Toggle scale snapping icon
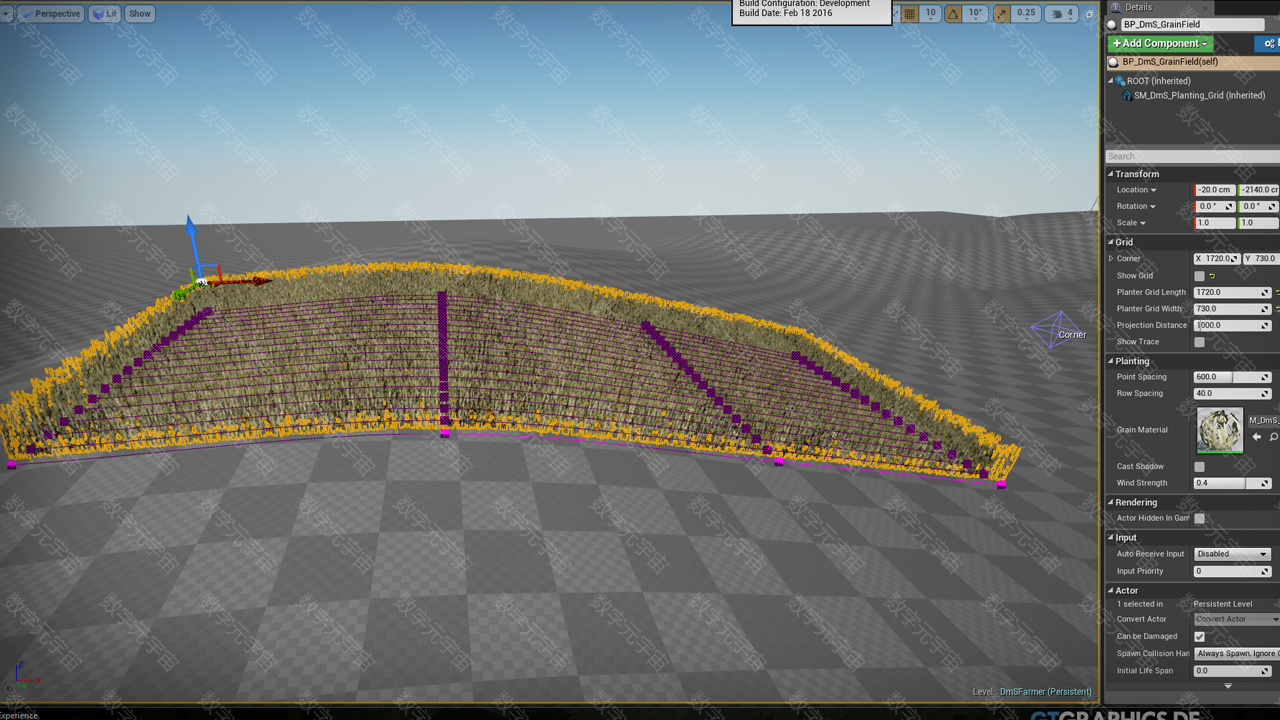The width and height of the screenshot is (1280, 720). pos(1002,13)
